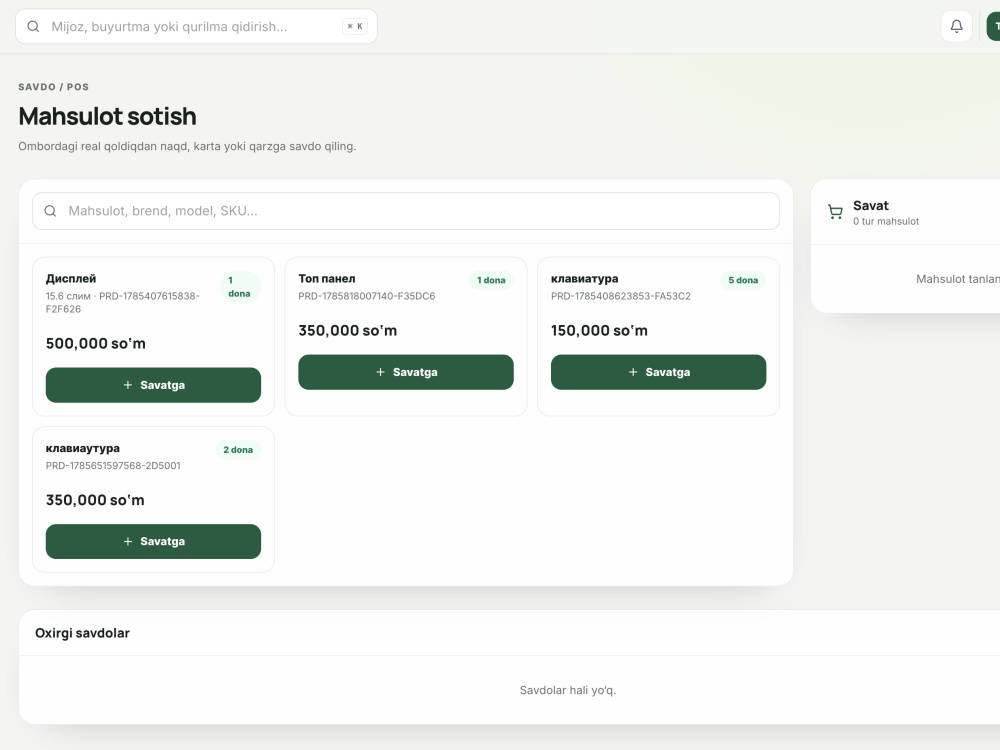
Task: Click the 'Mahsulot sotish' page heading
Action: tap(107, 116)
